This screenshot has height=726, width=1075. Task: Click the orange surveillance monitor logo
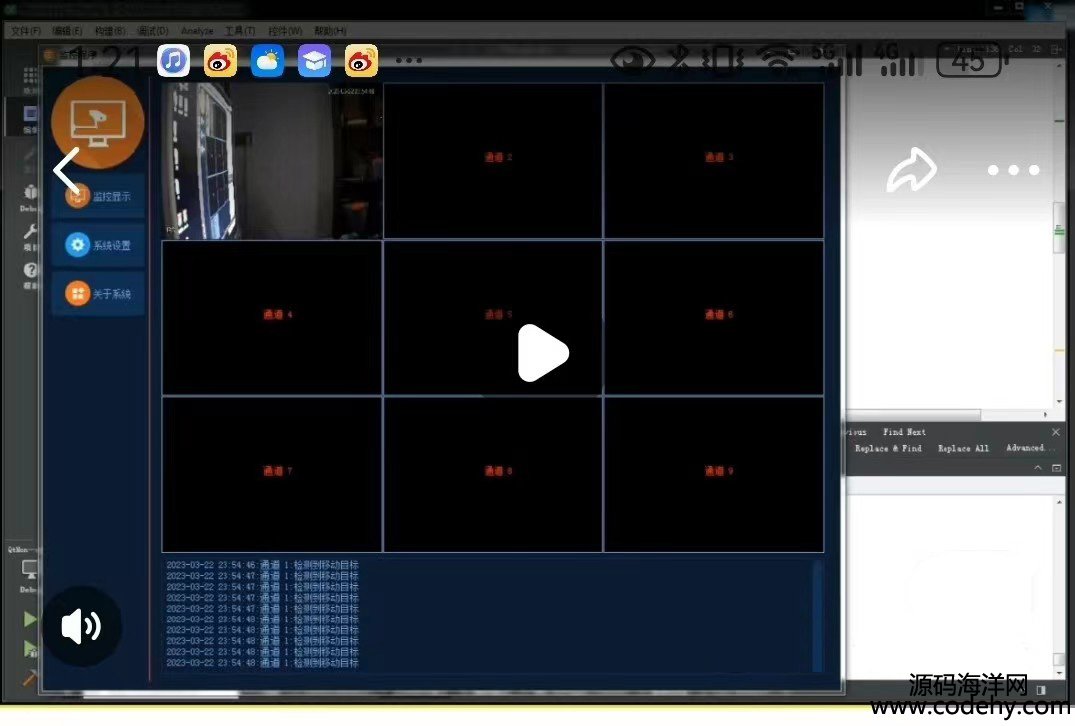click(x=97, y=122)
